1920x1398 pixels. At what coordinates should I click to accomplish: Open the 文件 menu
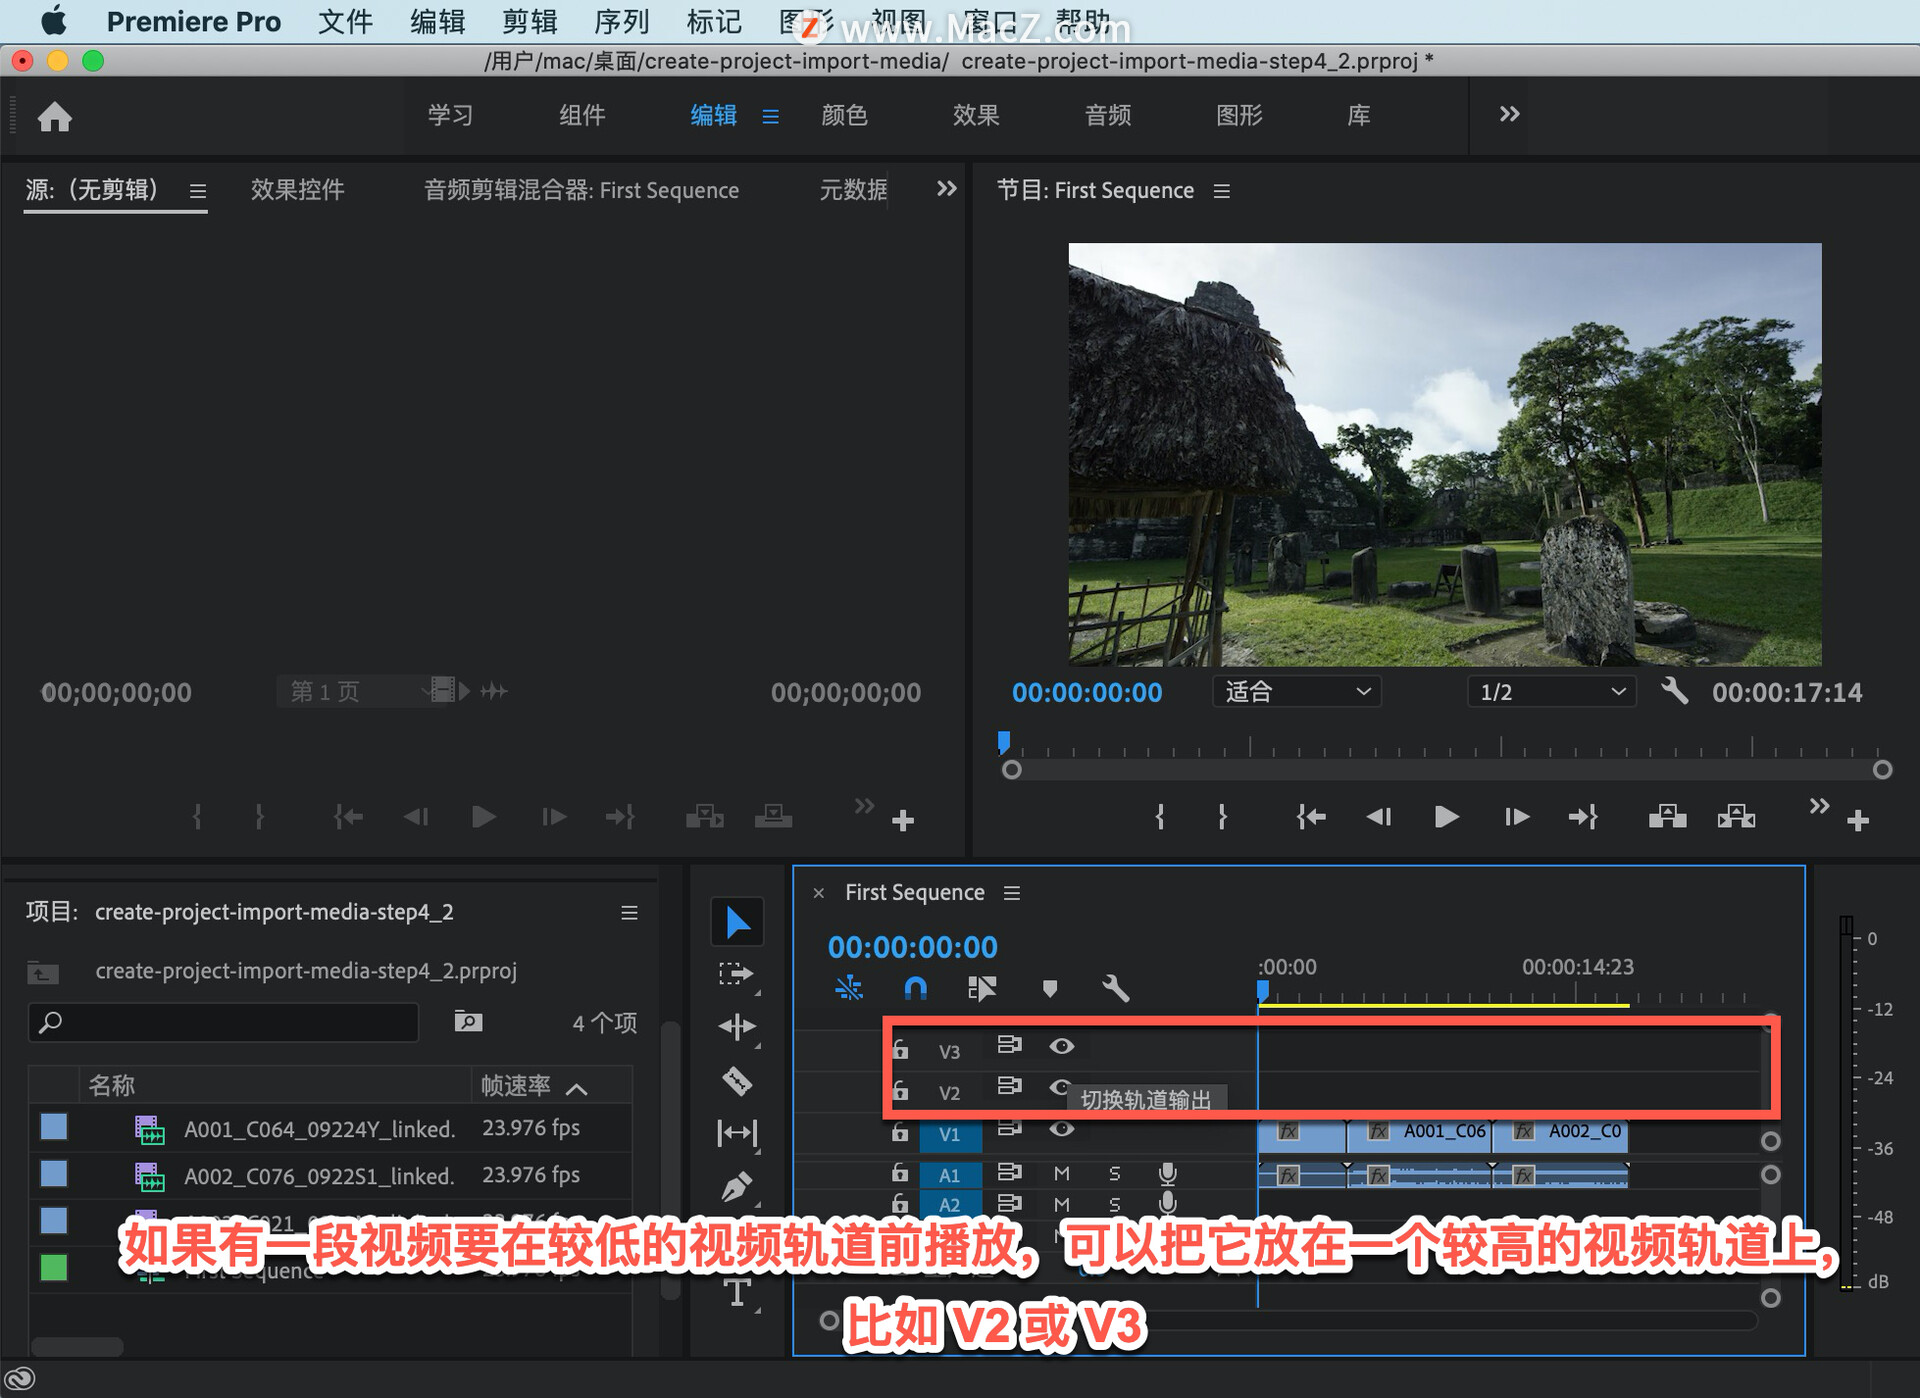[345, 21]
